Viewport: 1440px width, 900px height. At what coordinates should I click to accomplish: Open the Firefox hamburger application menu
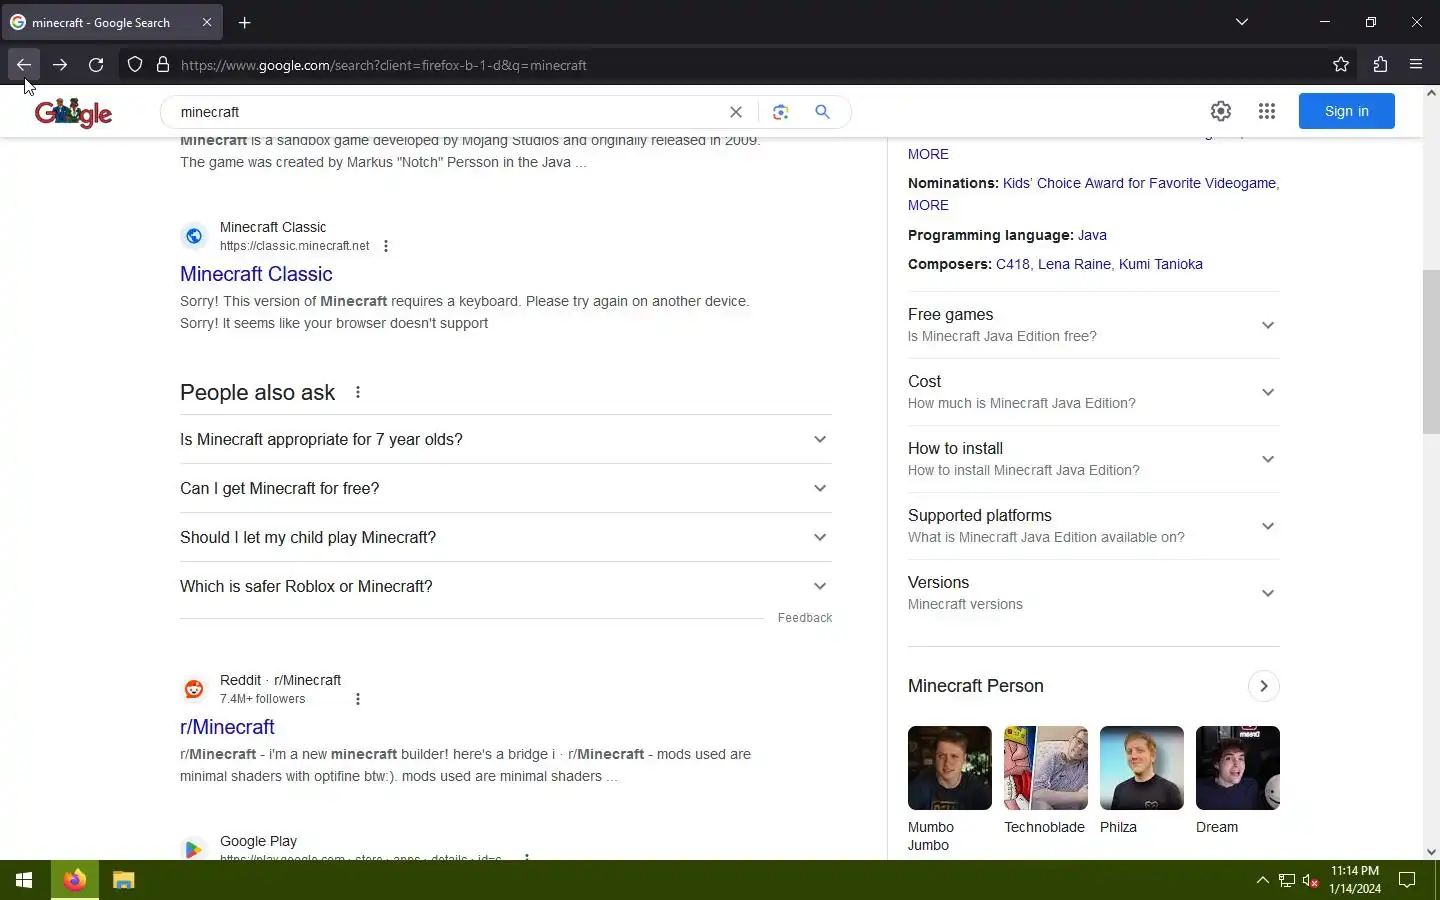click(1416, 65)
